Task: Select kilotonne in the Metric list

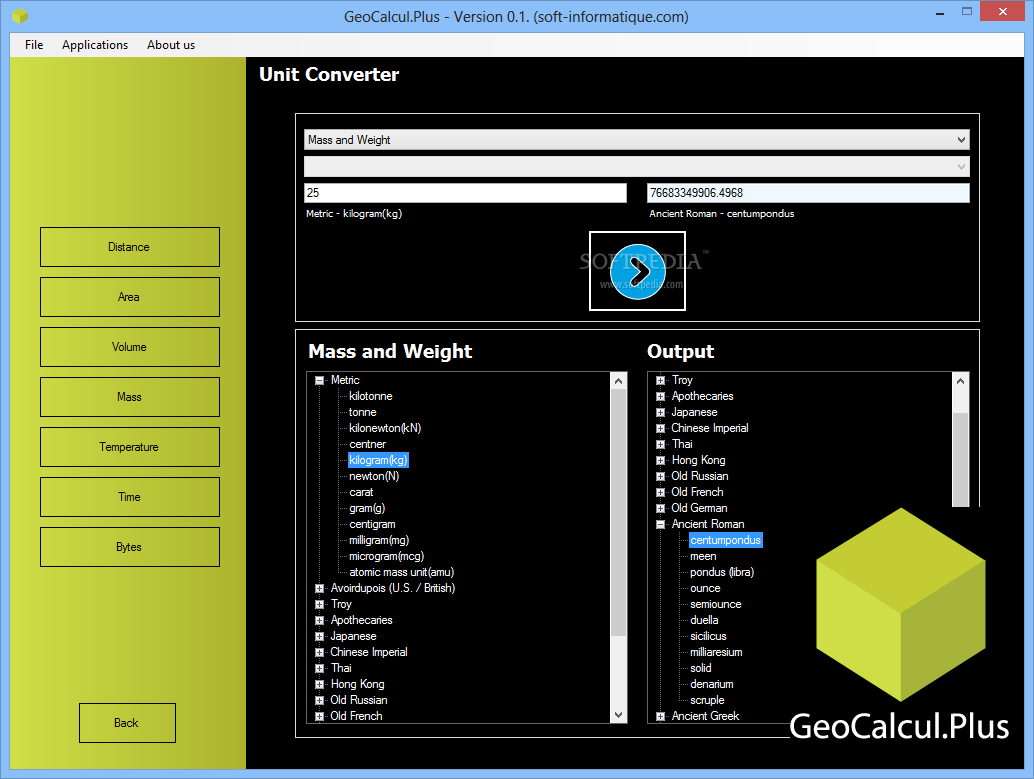Action: [x=371, y=396]
